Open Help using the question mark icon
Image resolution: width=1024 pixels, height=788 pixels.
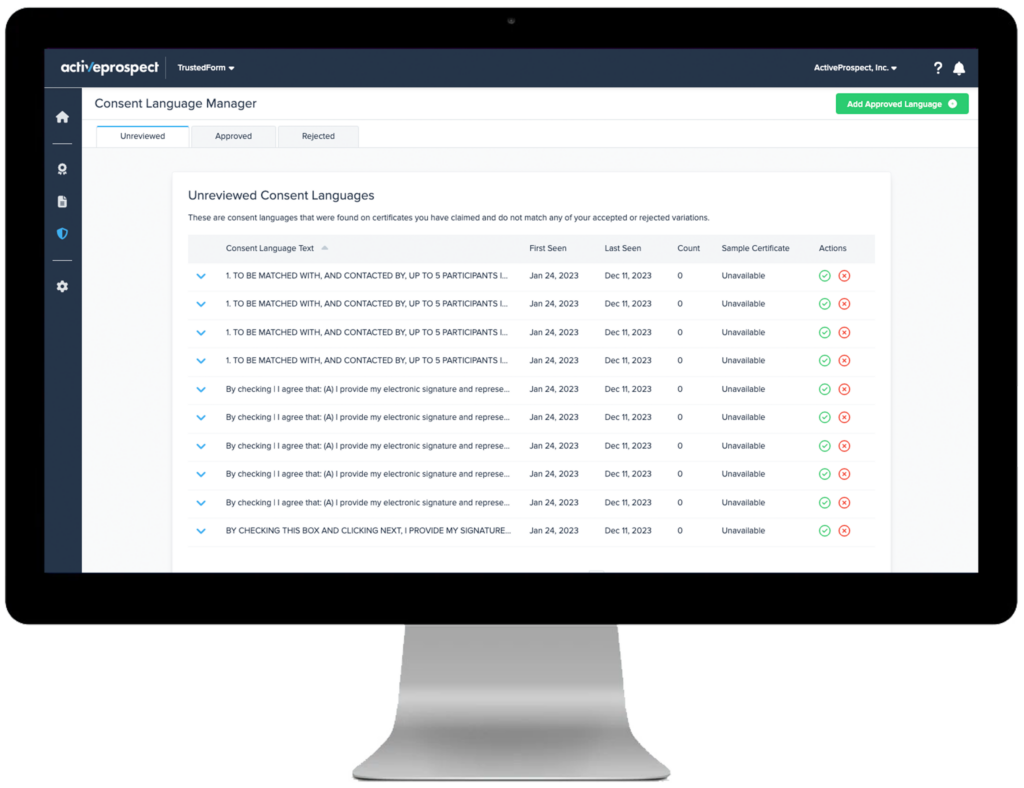point(937,68)
